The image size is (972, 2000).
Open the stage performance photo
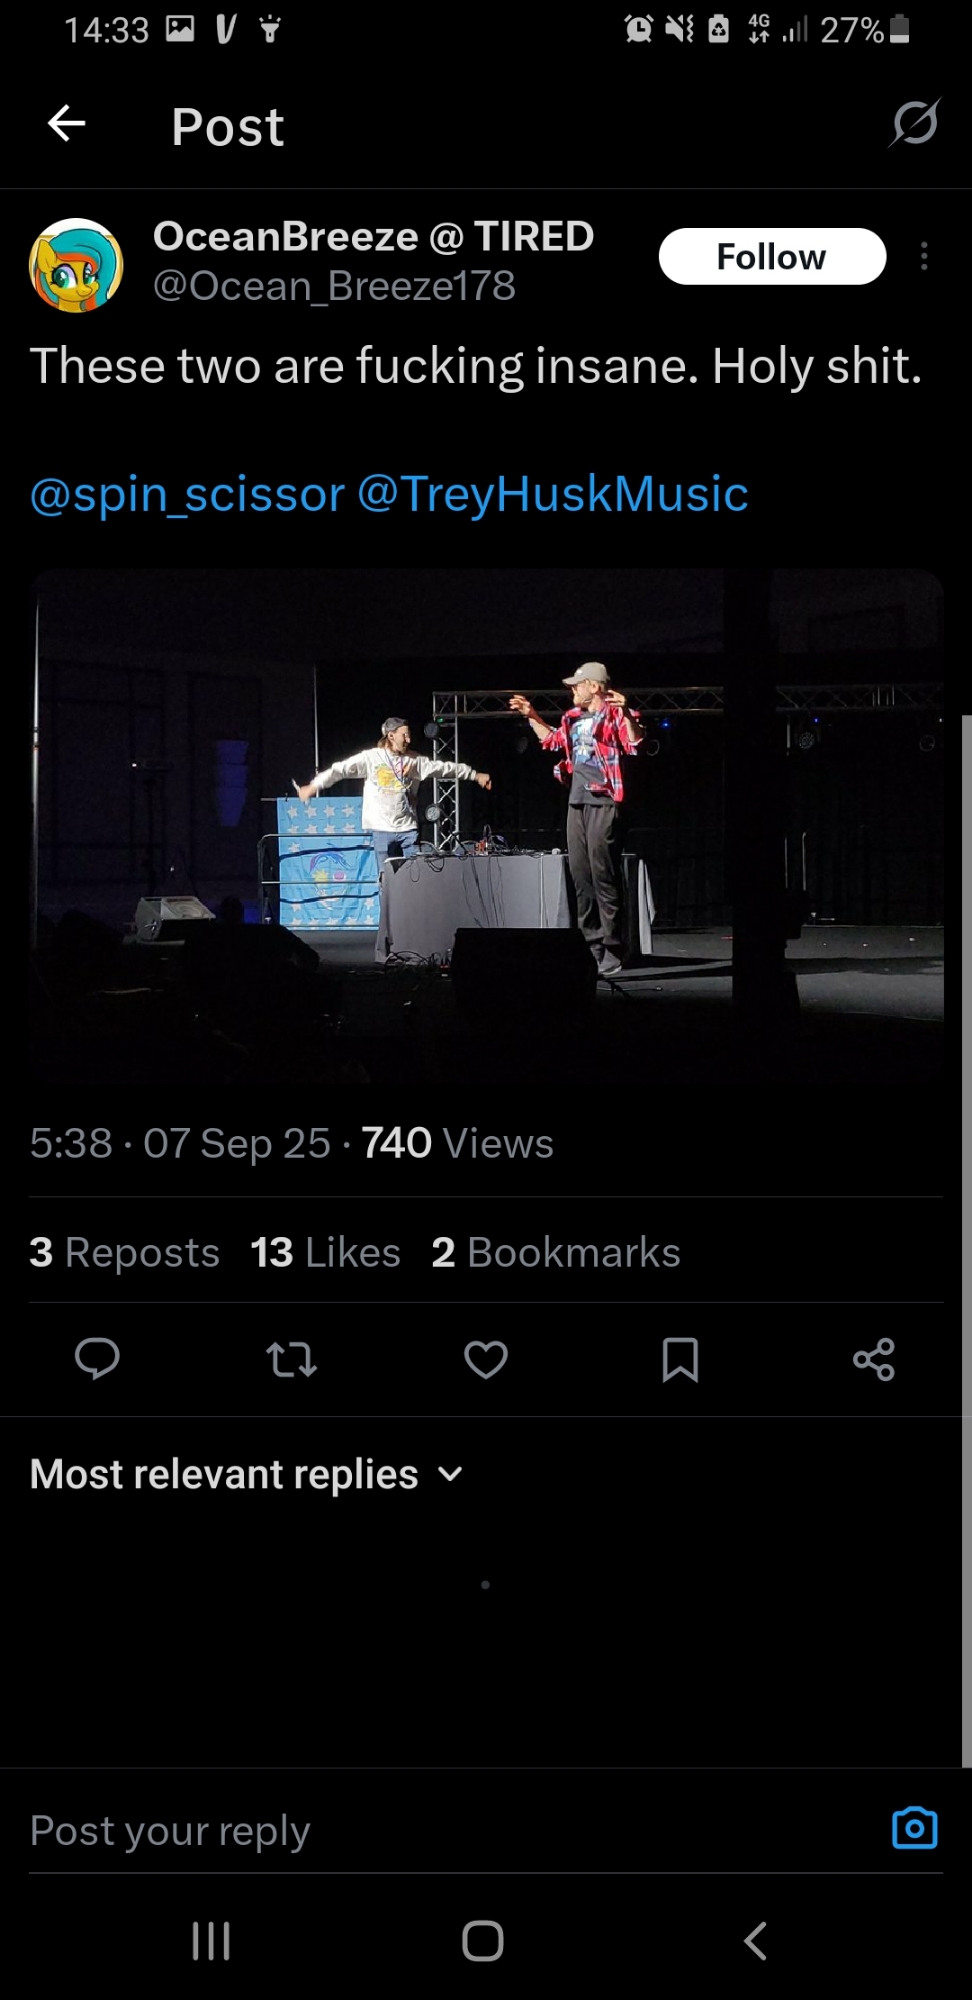486,825
